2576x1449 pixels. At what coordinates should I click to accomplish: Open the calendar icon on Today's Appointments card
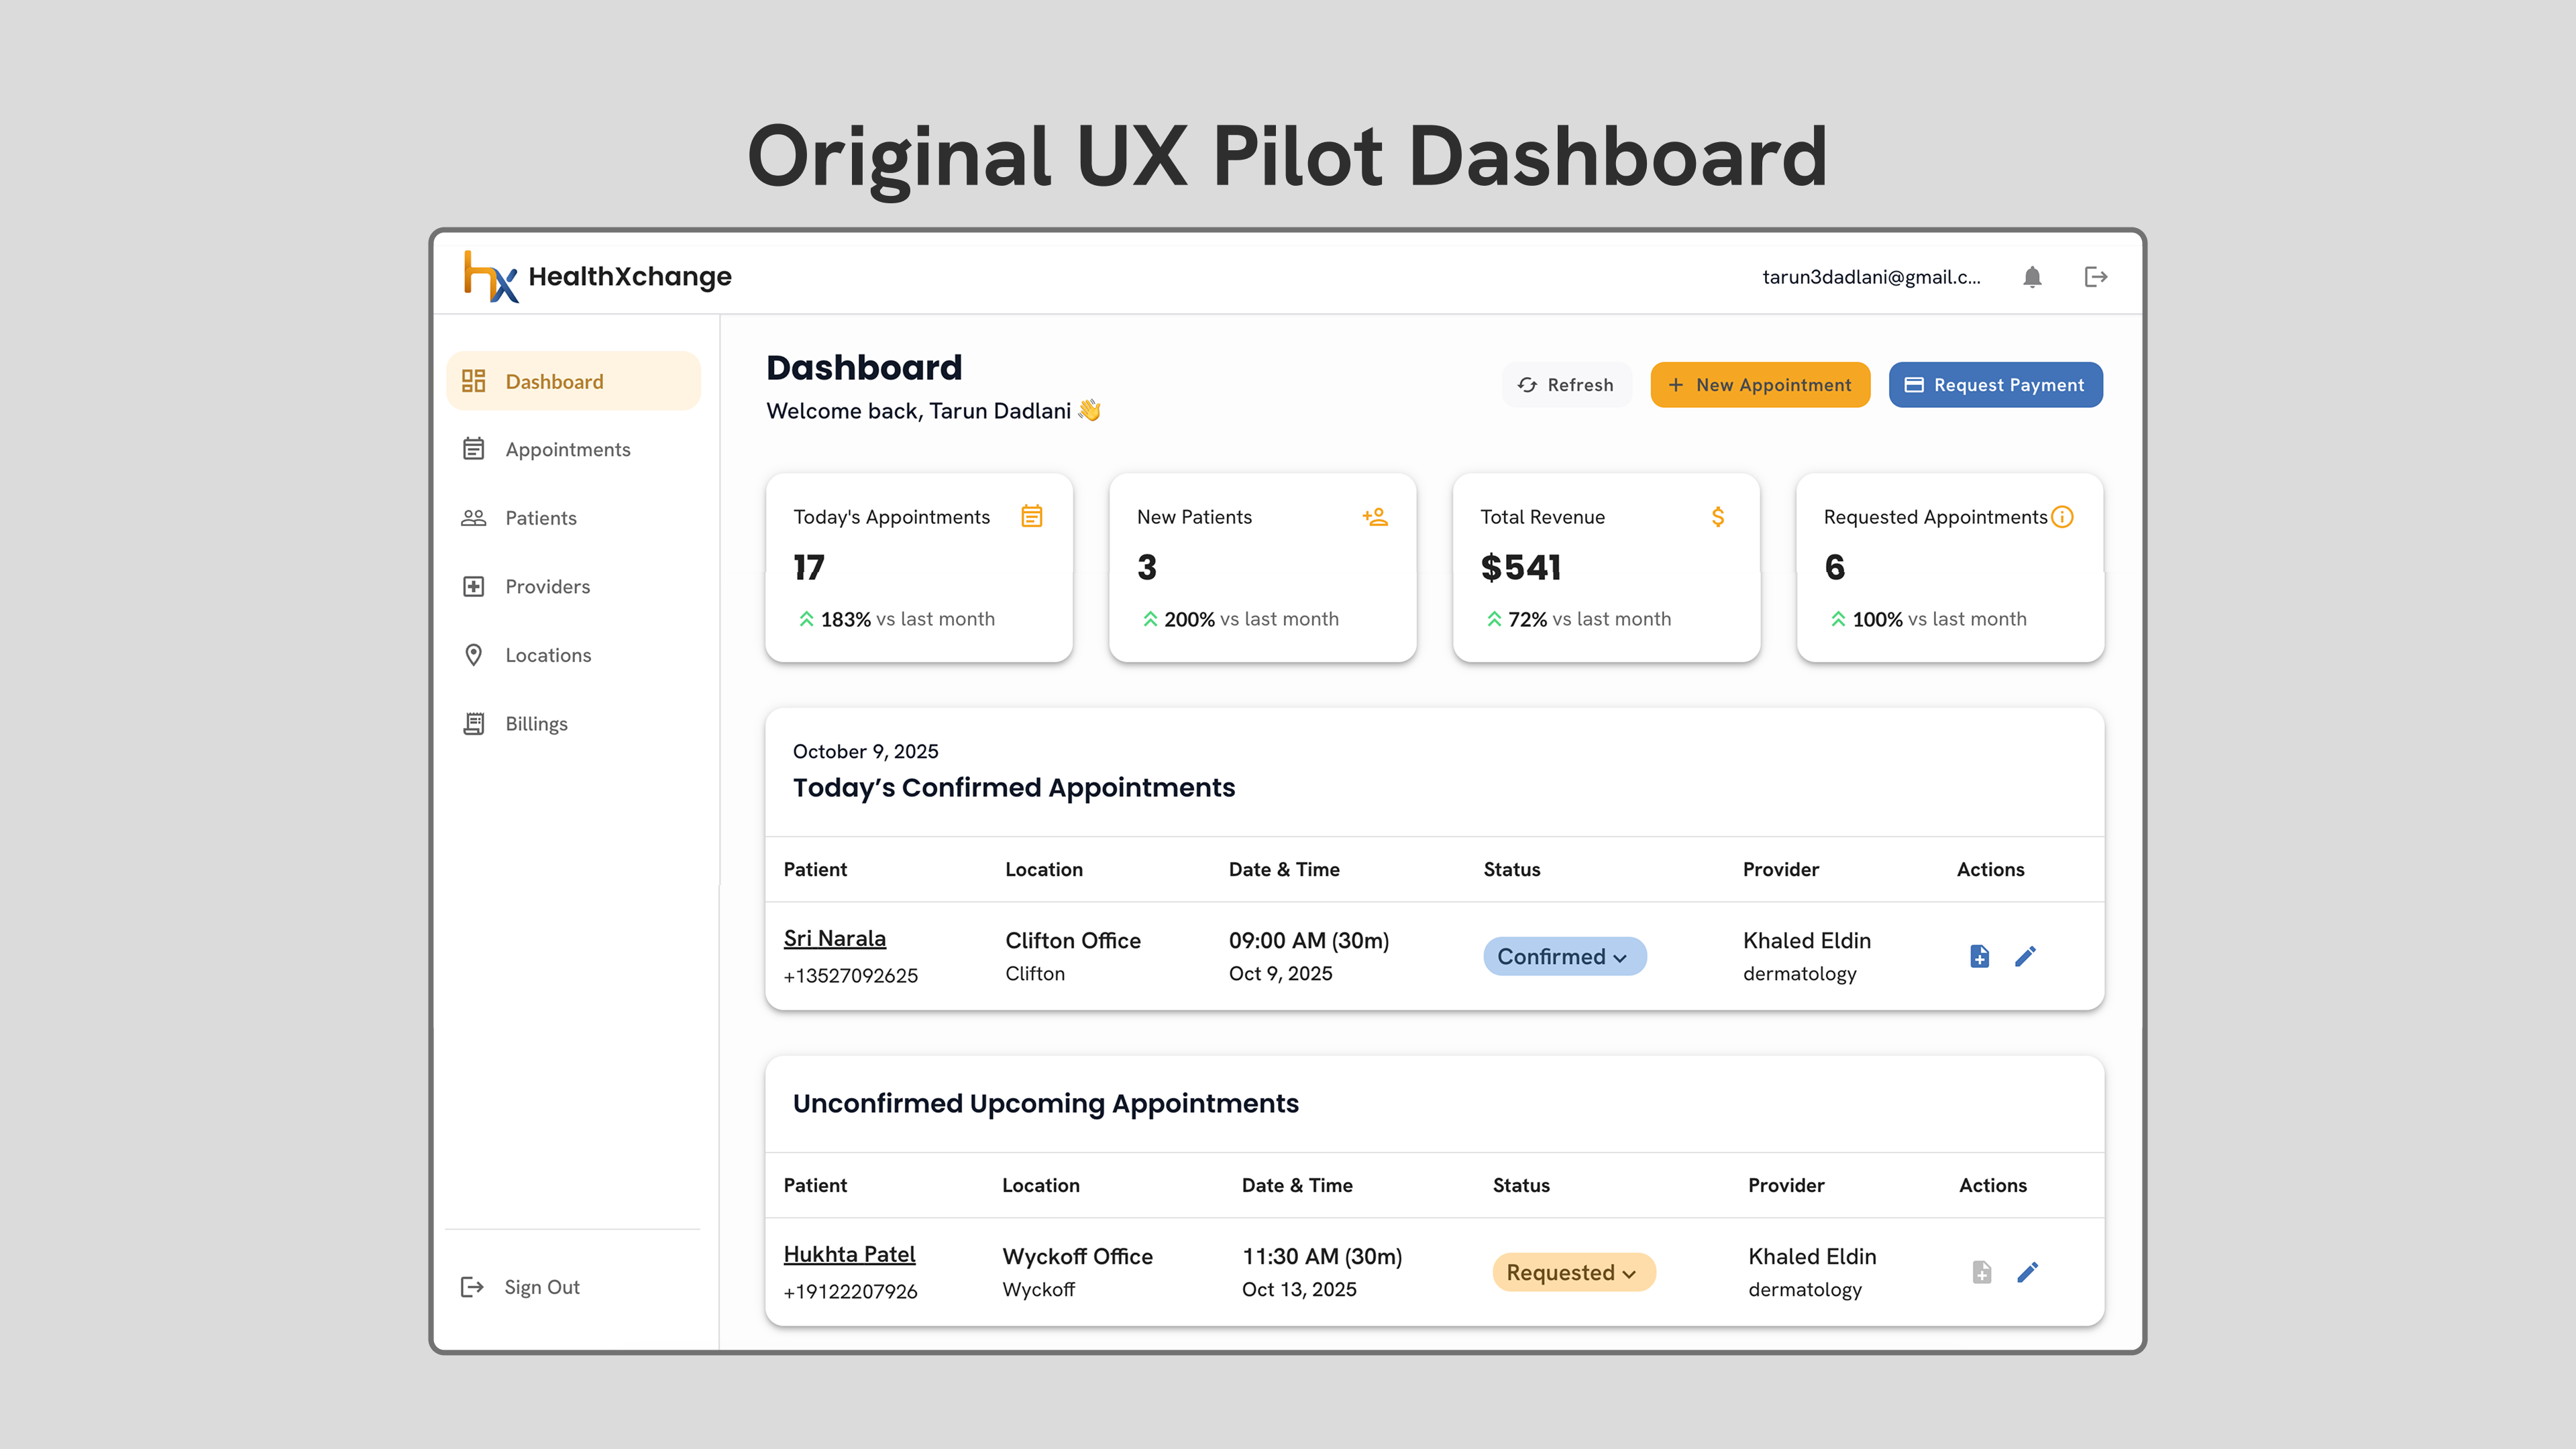[1032, 516]
